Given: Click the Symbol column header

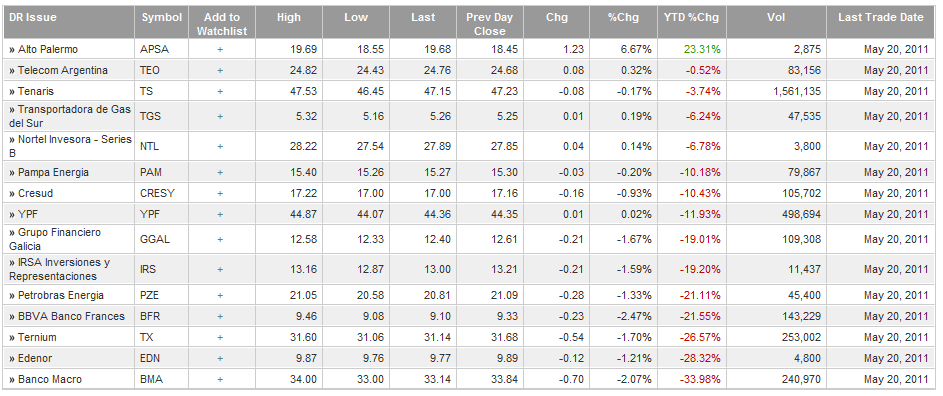Looking at the screenshot, I should (162, 17).
